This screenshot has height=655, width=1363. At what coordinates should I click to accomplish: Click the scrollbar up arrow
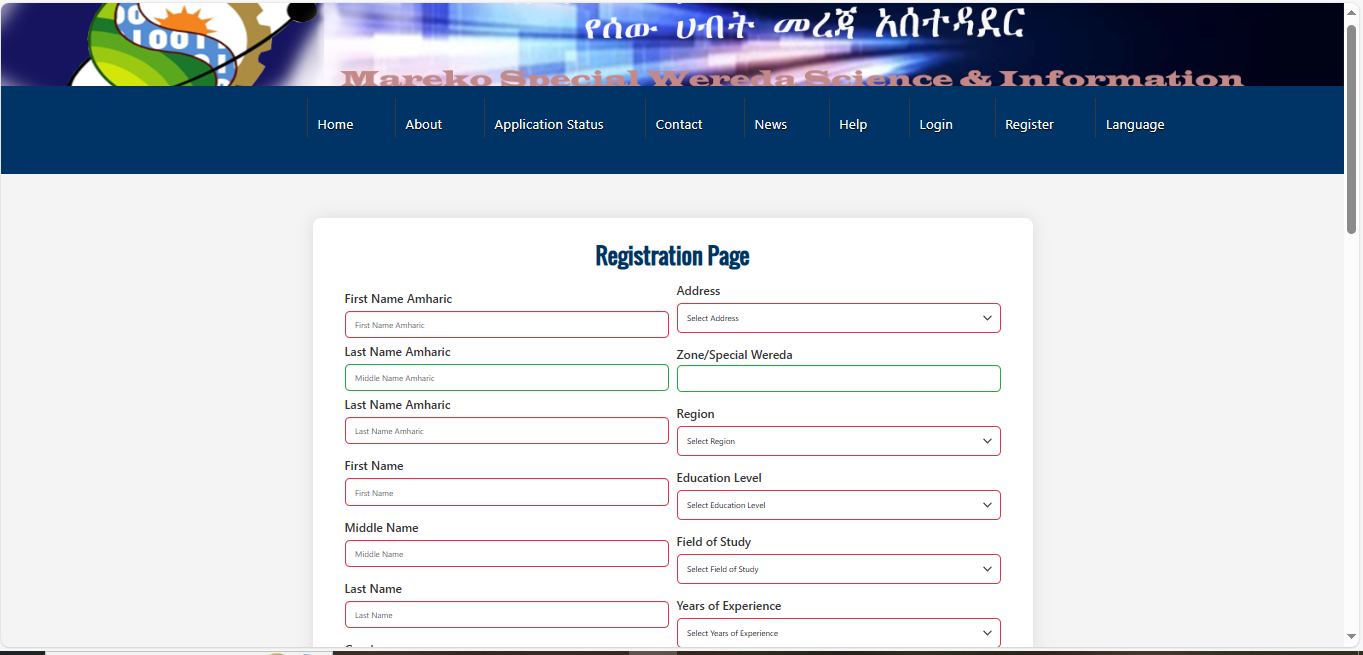coord(1352,11)
